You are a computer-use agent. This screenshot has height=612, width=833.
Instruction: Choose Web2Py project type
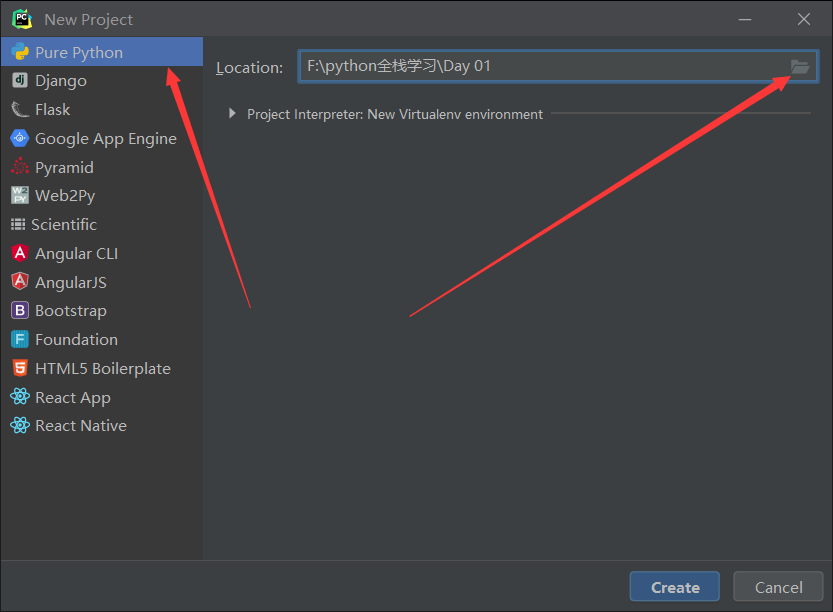[101, 195]
